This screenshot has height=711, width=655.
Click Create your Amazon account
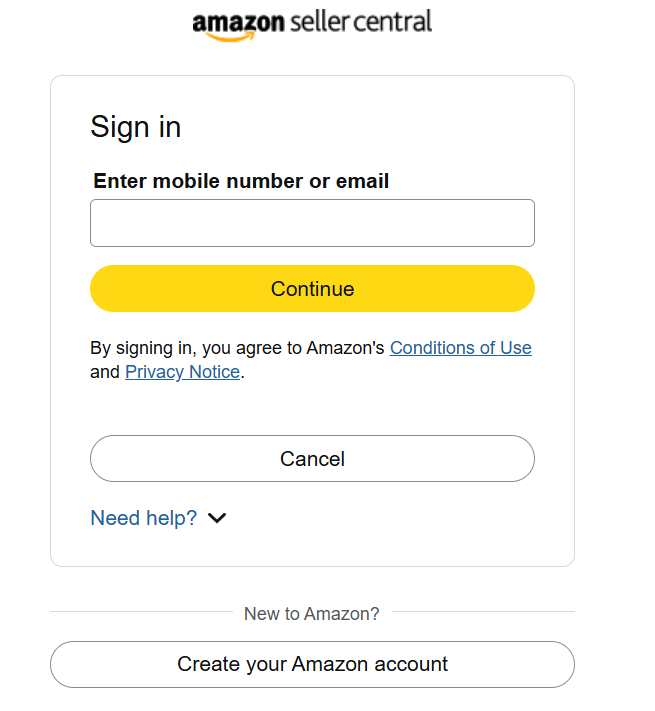pyautogui.click(x=312, y=664)
